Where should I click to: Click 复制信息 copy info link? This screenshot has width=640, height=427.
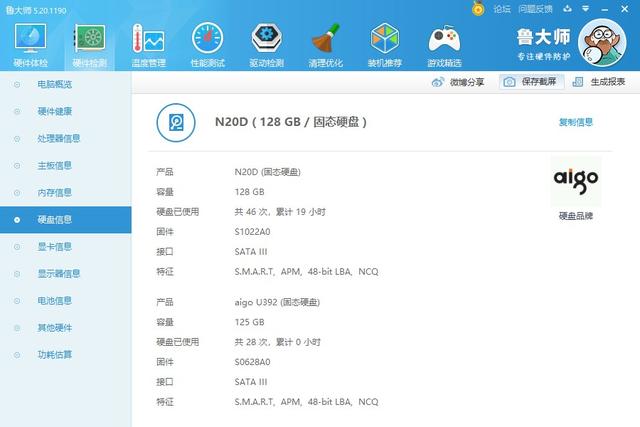pos(576,122)
